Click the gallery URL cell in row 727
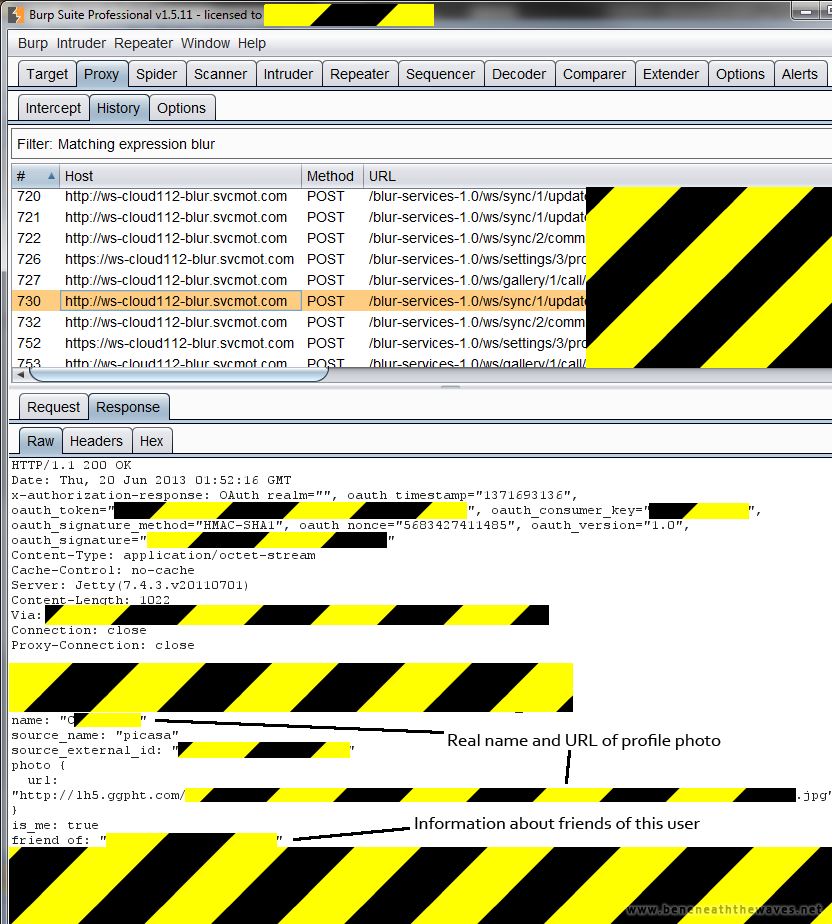The image size is (832, 924). tap(477, 280)
